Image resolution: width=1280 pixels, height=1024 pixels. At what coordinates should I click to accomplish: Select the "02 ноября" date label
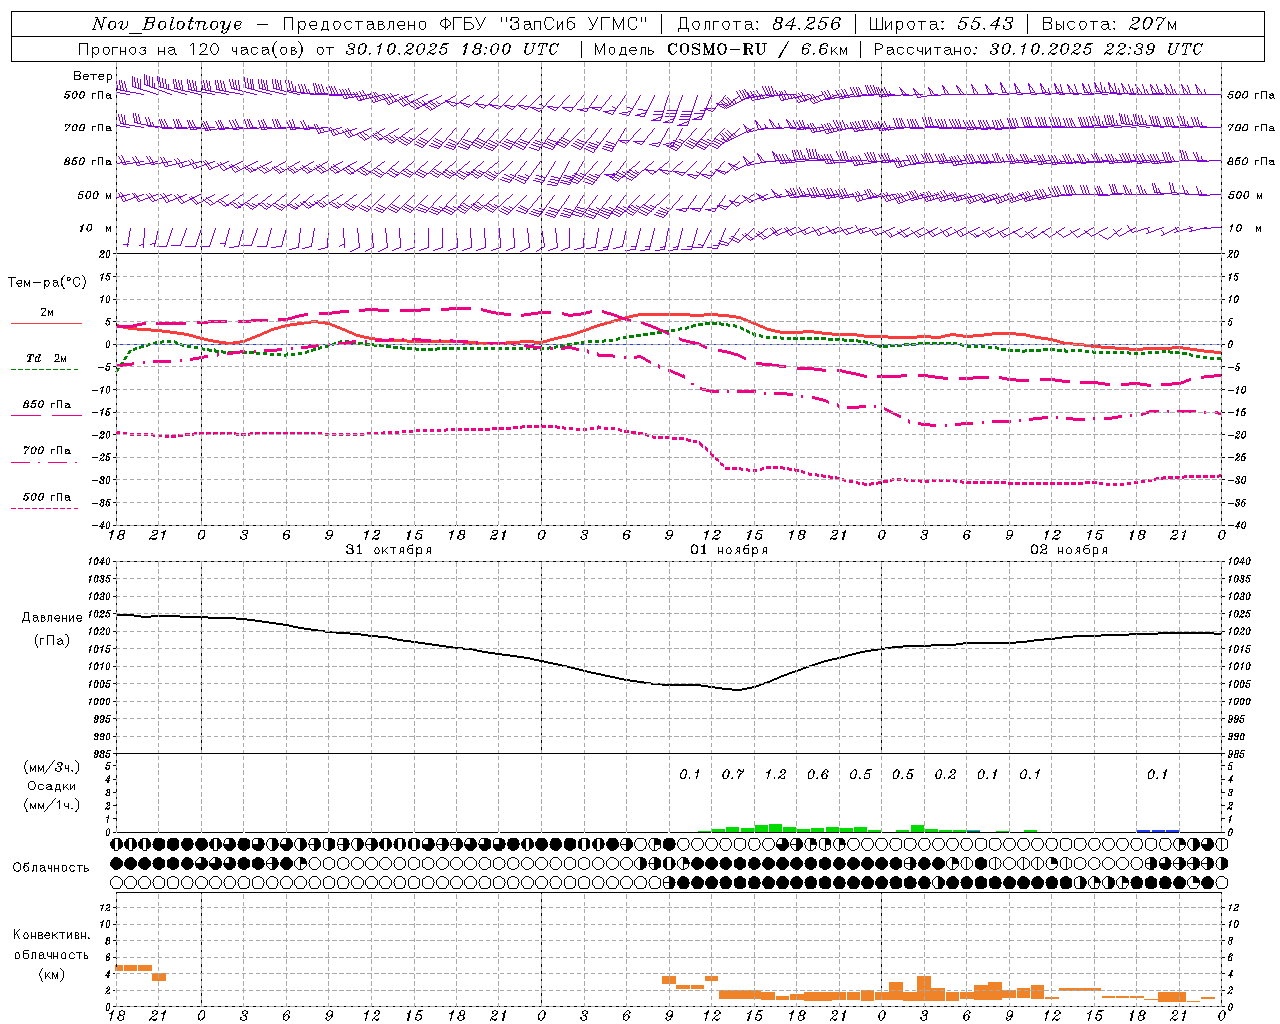[x=1069, y=550]
